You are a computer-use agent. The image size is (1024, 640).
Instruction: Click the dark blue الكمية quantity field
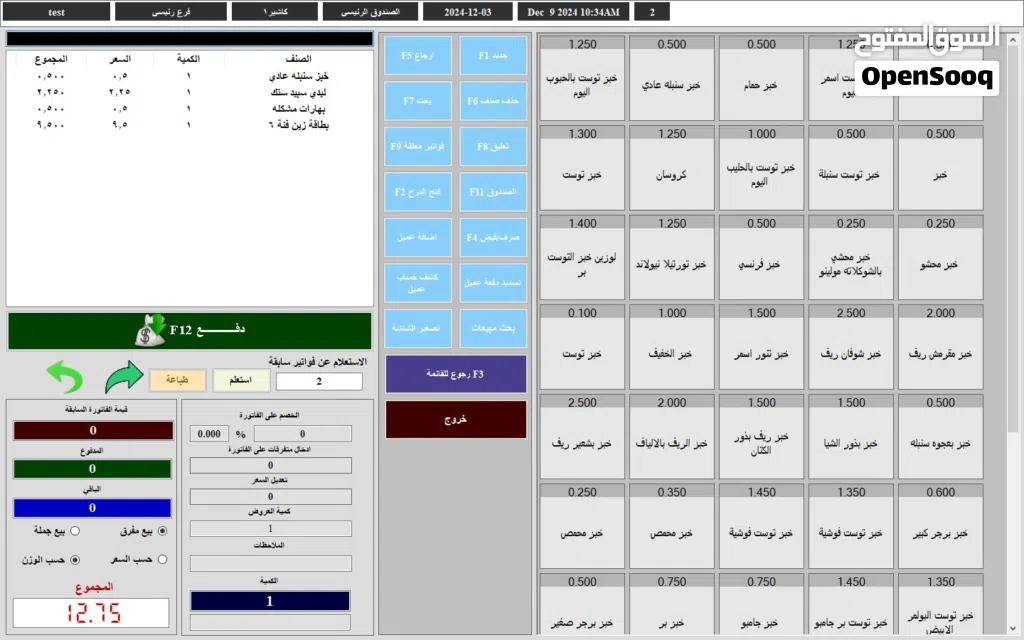[270, 601]
